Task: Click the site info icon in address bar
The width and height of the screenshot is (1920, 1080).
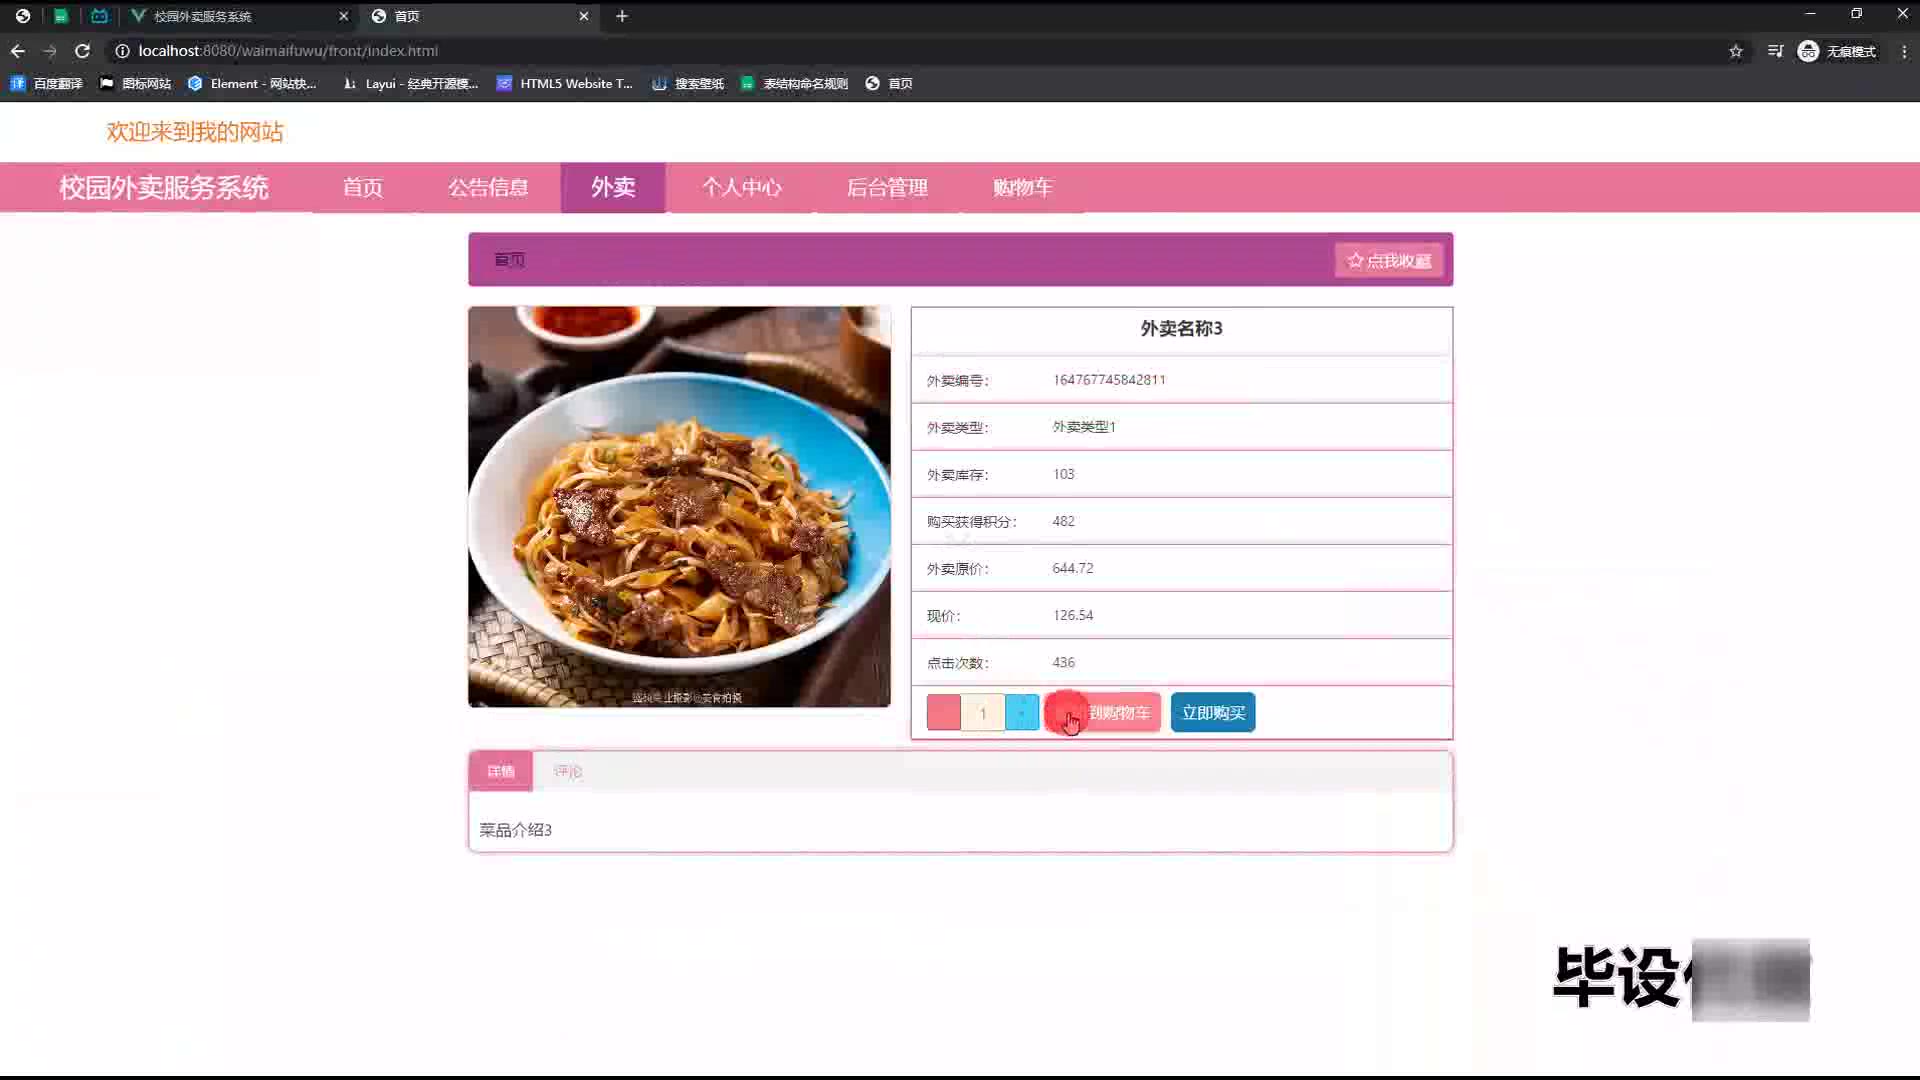Action: (122, 51)
